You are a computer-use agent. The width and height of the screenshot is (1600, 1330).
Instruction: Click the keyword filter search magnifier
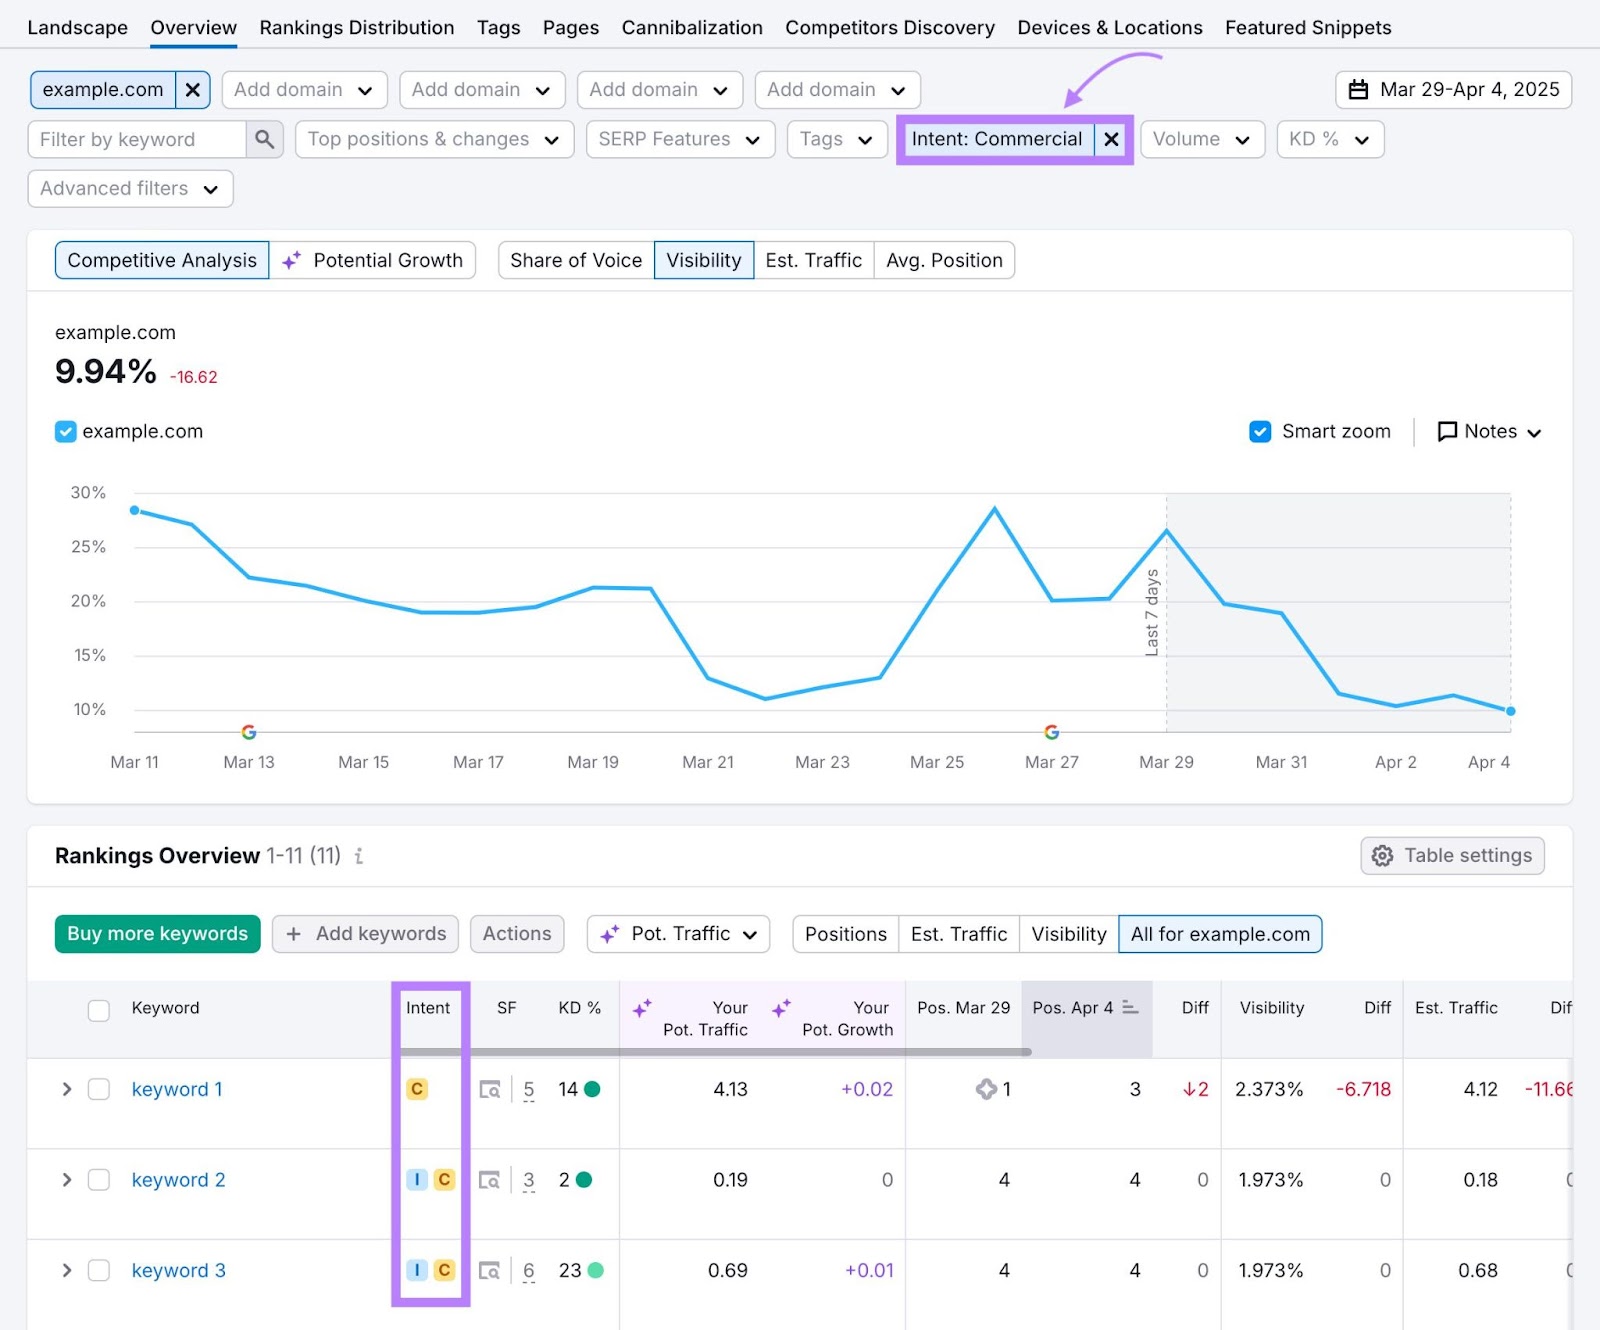coord(264,139)
